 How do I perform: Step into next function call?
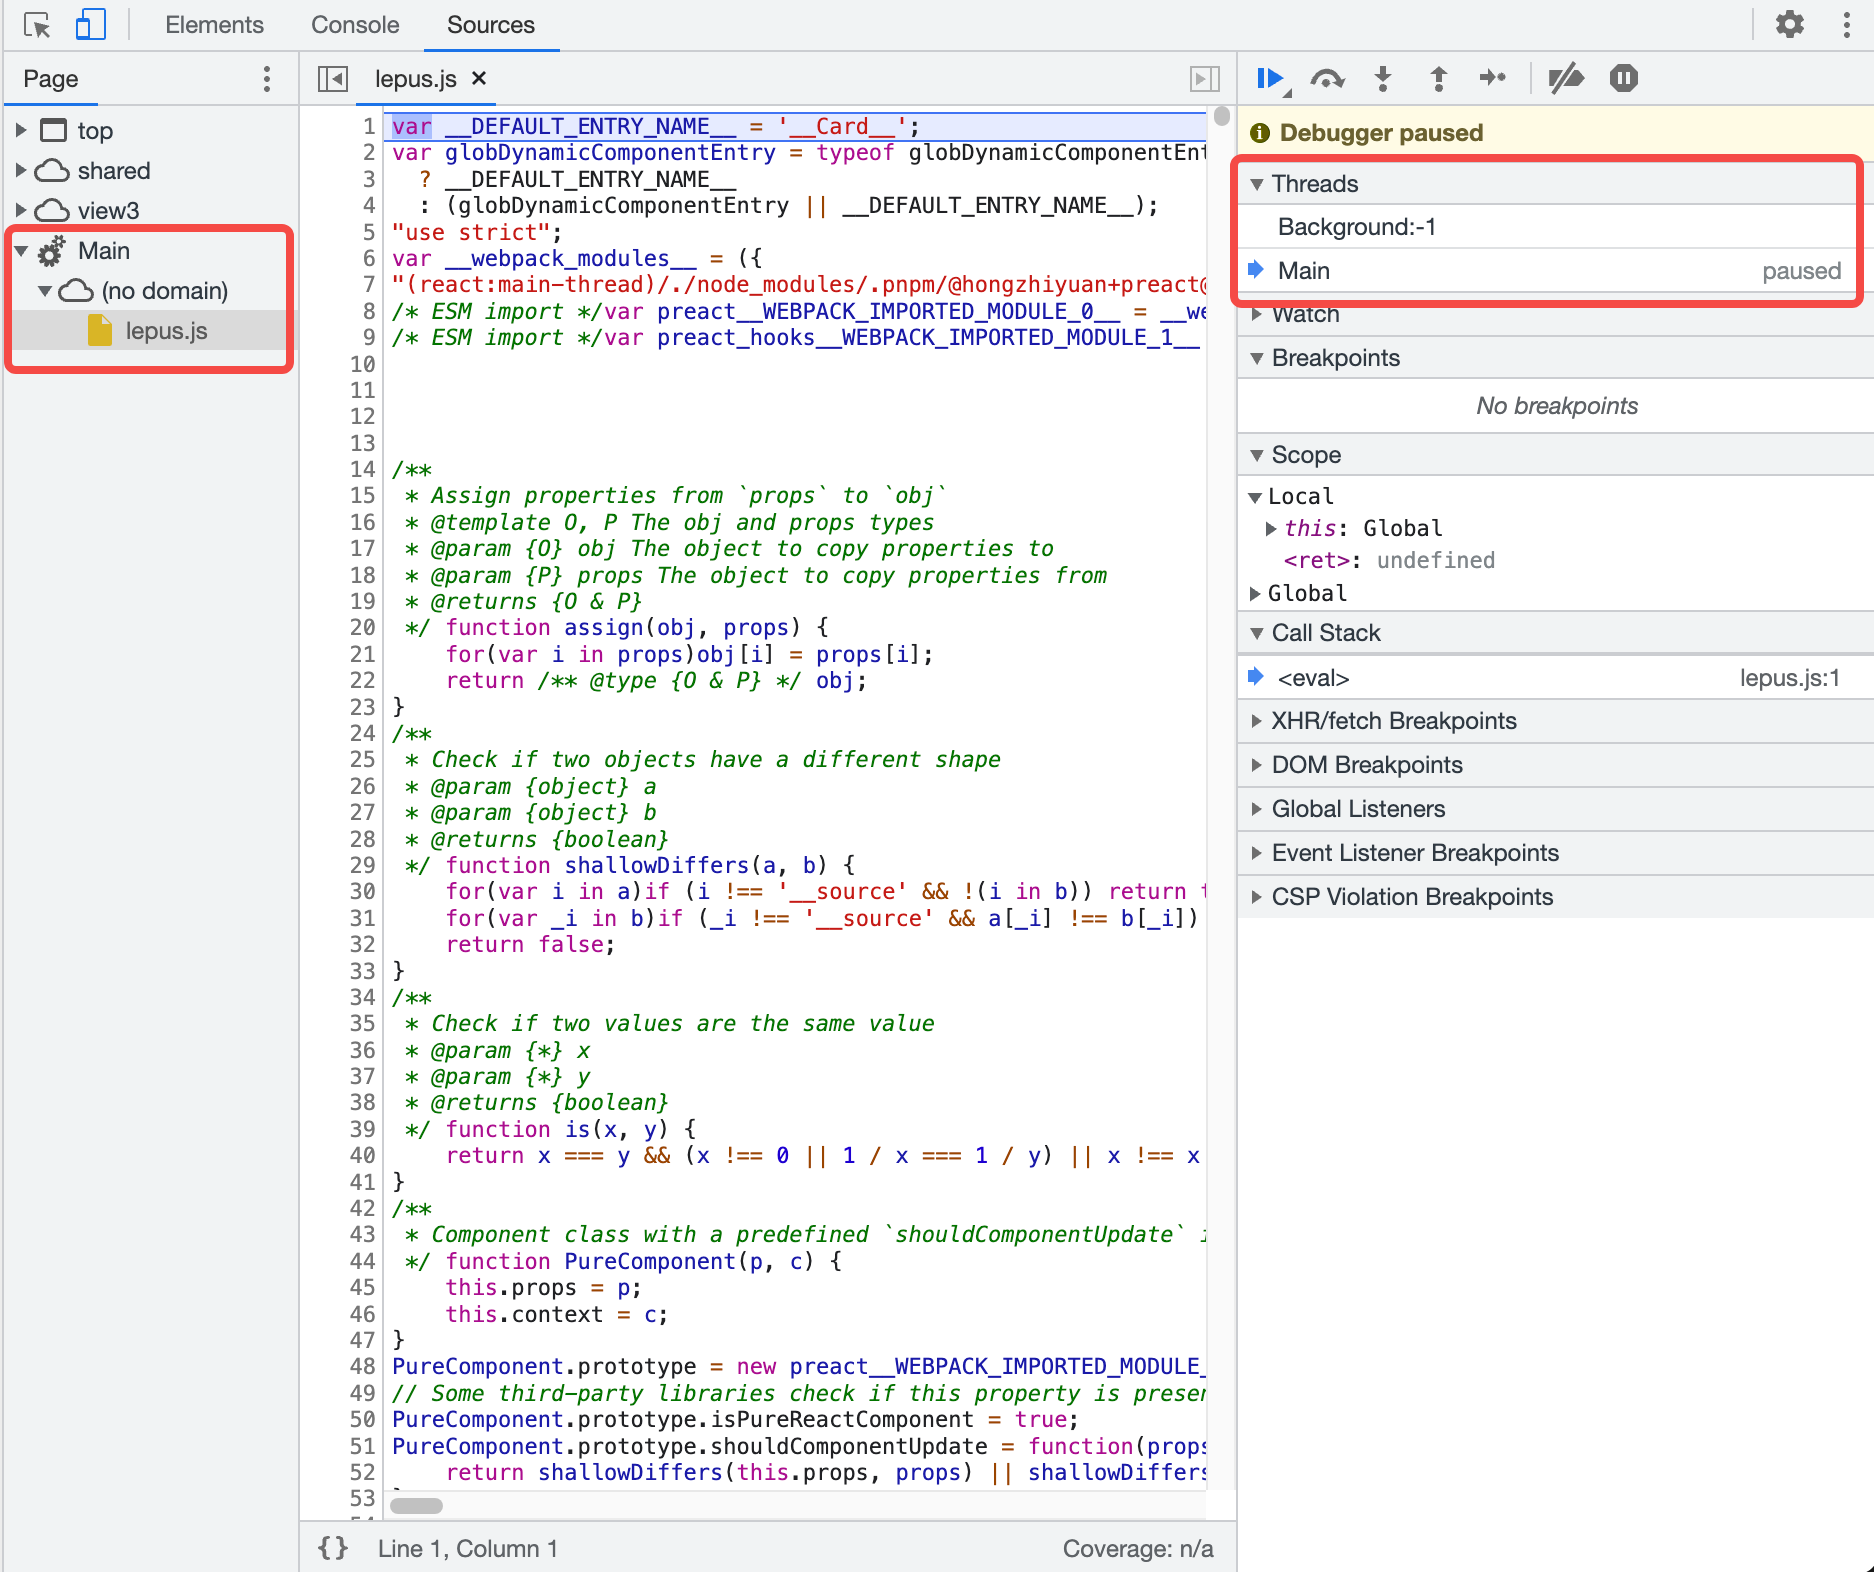click(1383, 78)
